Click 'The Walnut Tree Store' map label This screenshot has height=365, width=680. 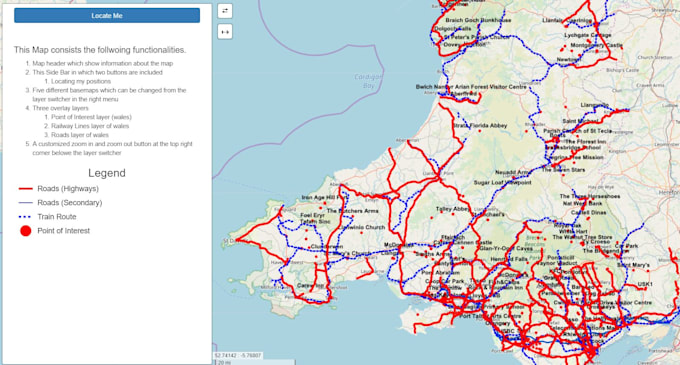[x=582, y=238]
